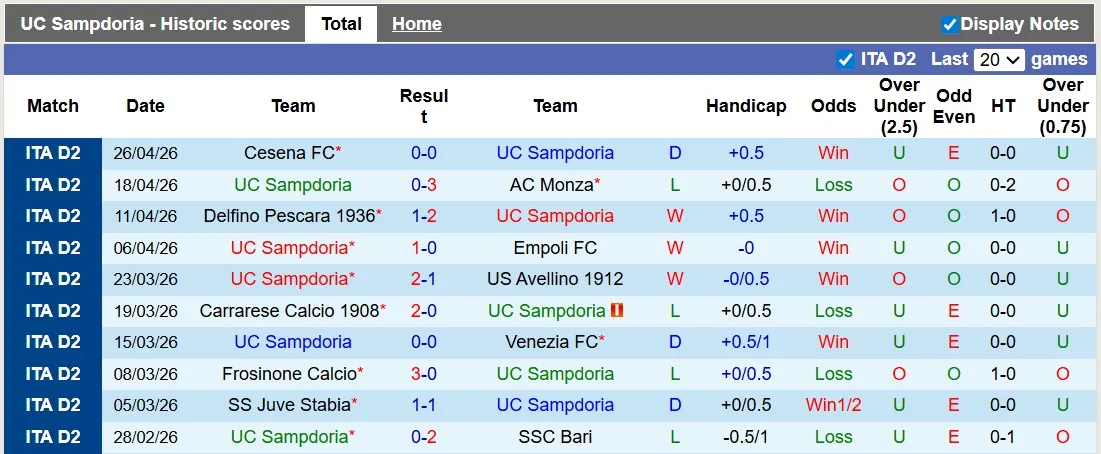Open the Delfino Pescara 1936 team link
Screen dimensions: 1101x454
tap(289, 216)
